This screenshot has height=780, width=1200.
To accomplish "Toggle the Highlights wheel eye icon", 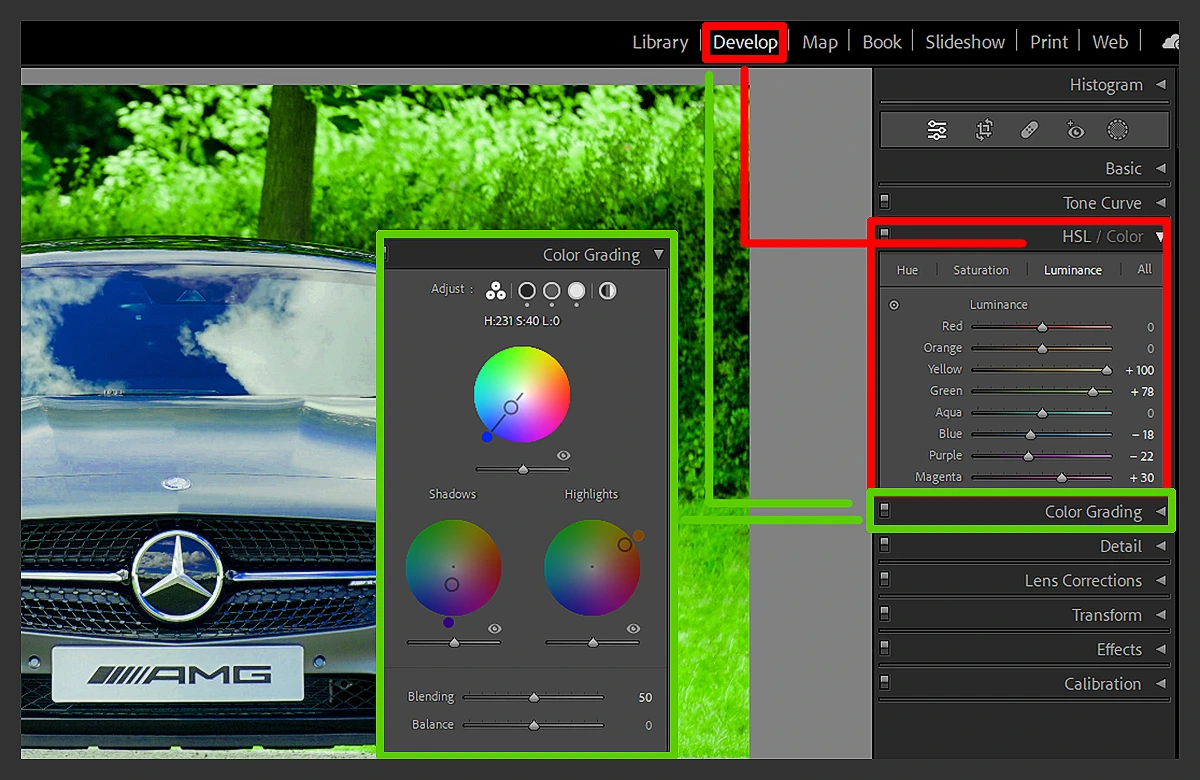I will point(633,629).
